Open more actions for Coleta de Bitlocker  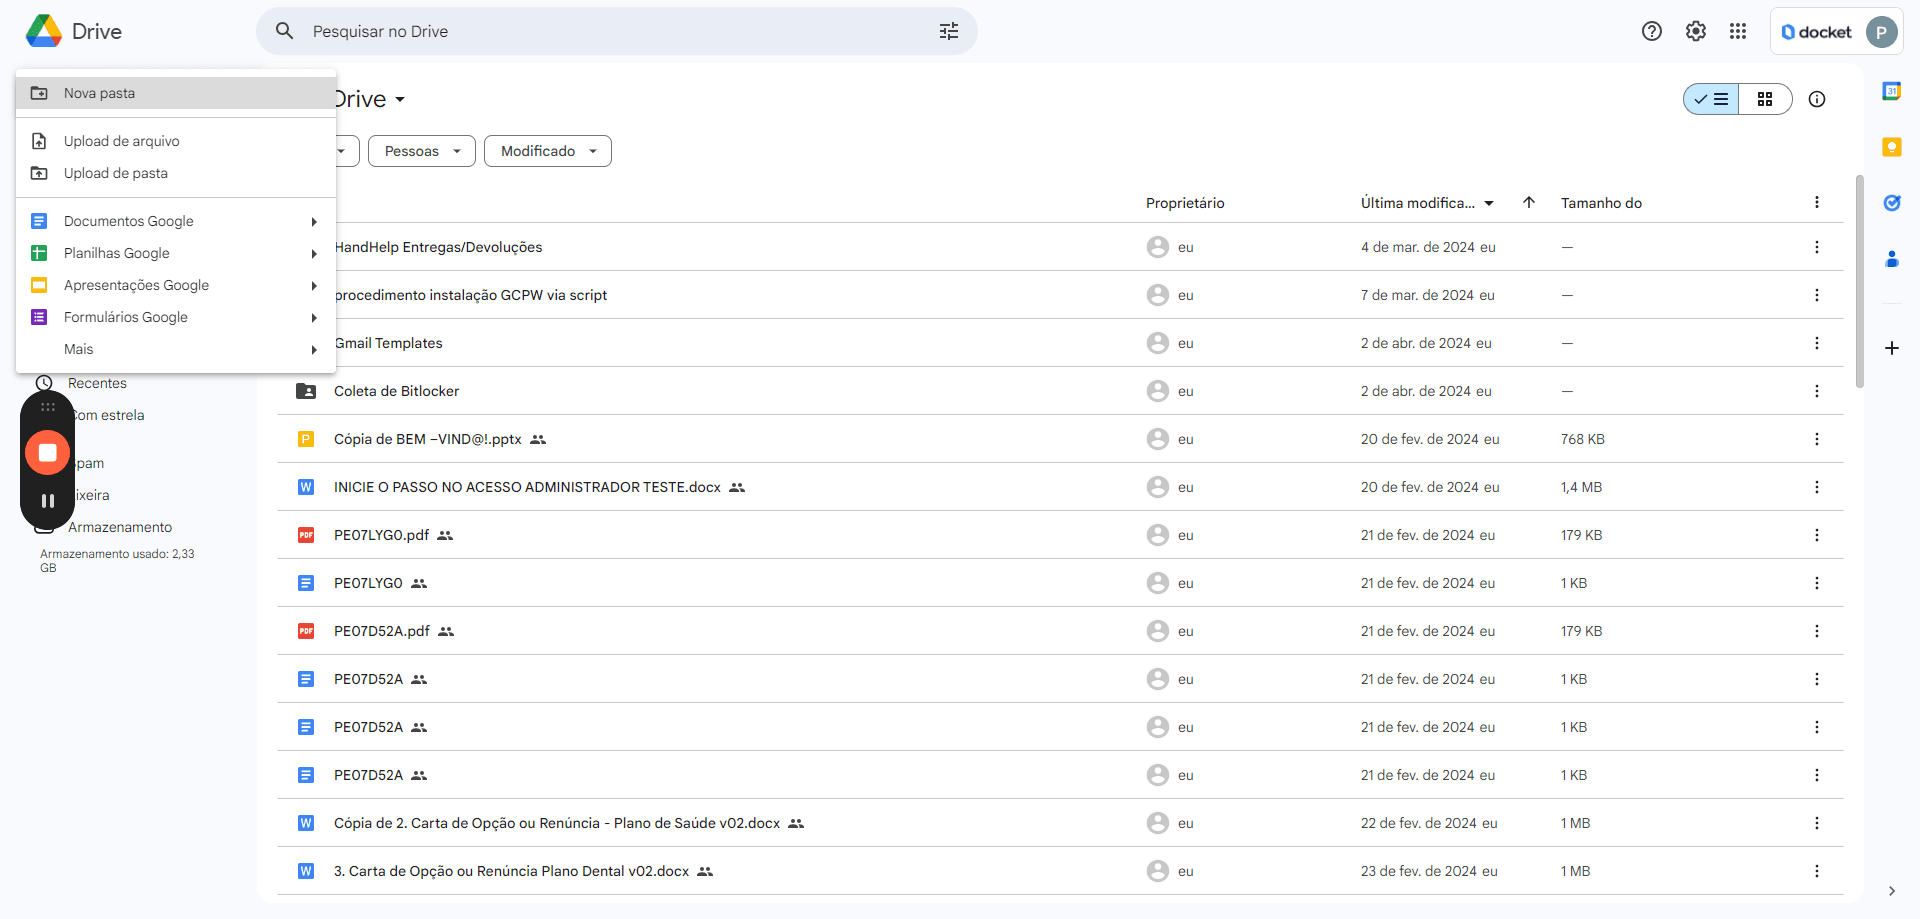[x=1817, y=391]
